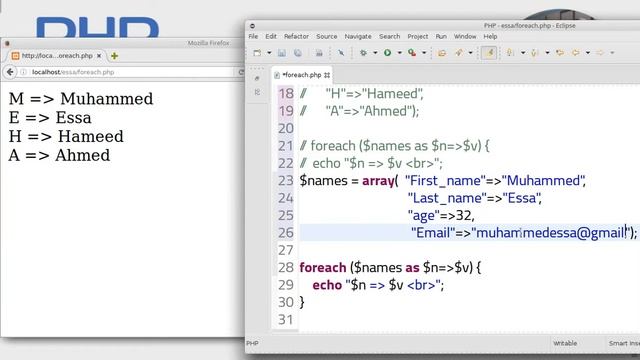Expand the Previous Annotation dropdown arrow
This screenshot has width=640, height=360.
[x=547, y=53]
